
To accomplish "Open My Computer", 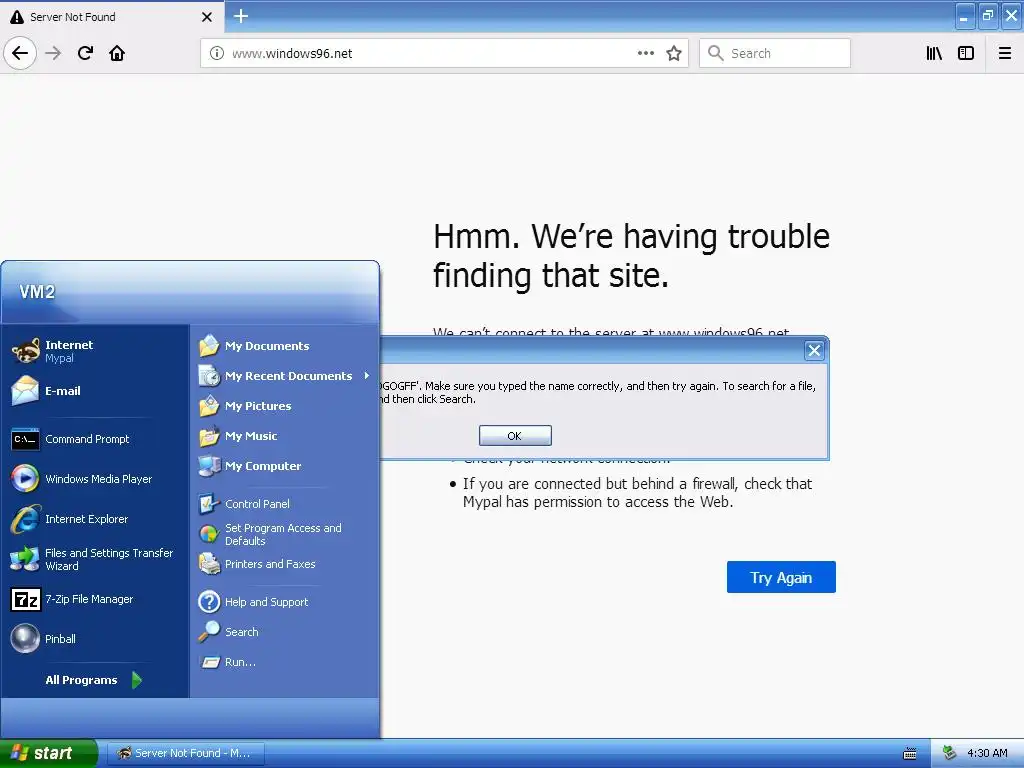I will [x=285, y=466].
